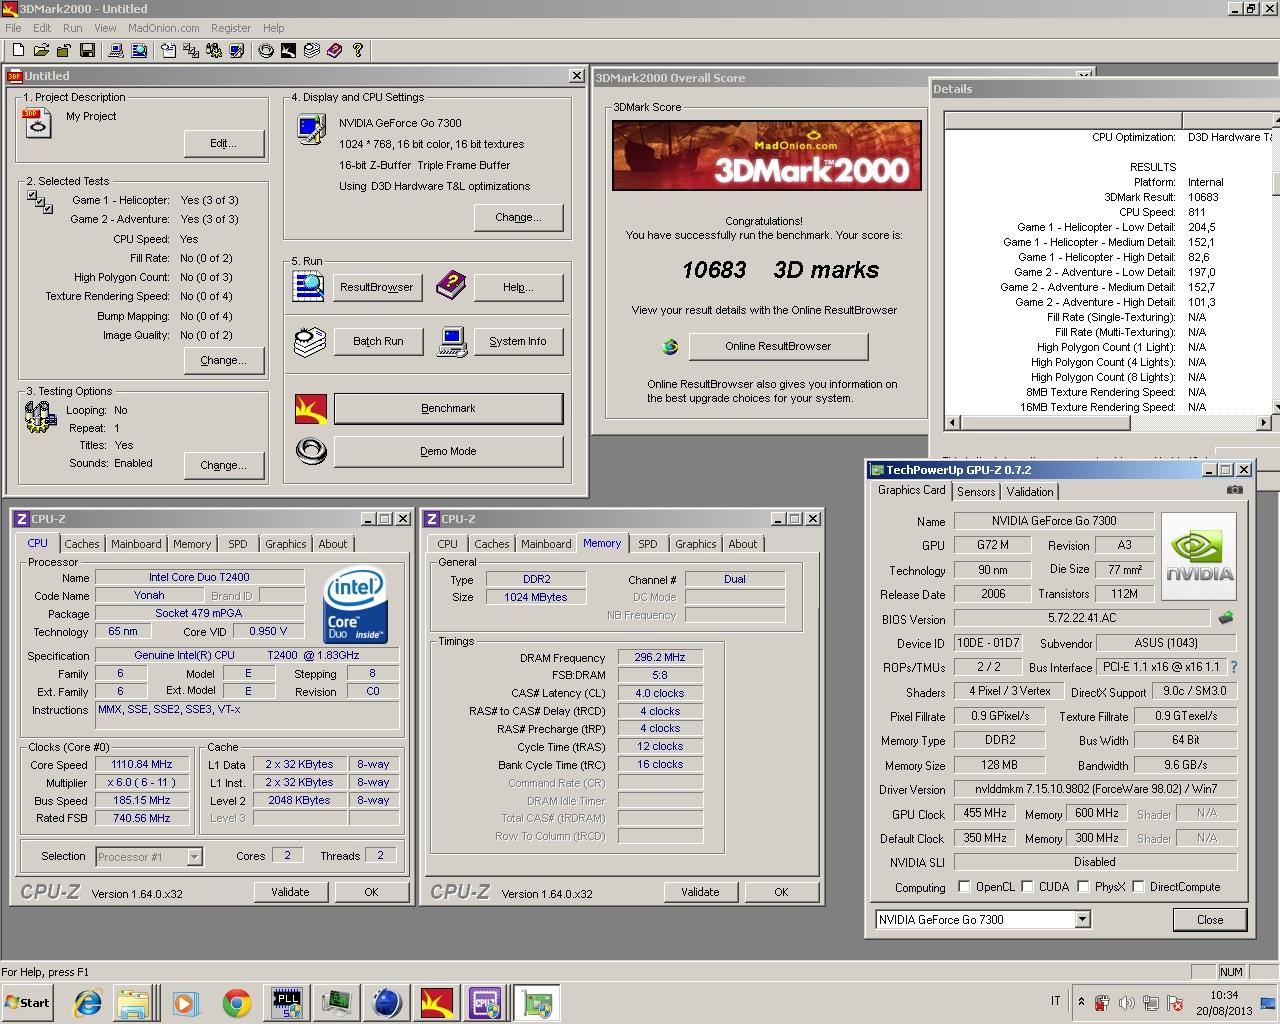Click the New project toolbar icon
Screen dimensions: 1280x1024
(x=18, y=50)
